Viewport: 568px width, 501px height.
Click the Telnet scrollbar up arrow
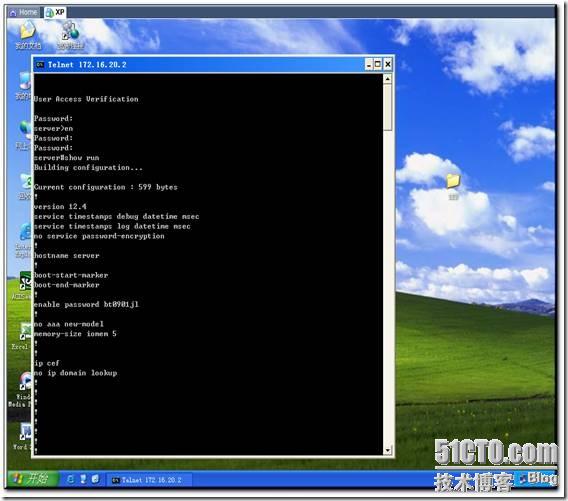(388, 79)
